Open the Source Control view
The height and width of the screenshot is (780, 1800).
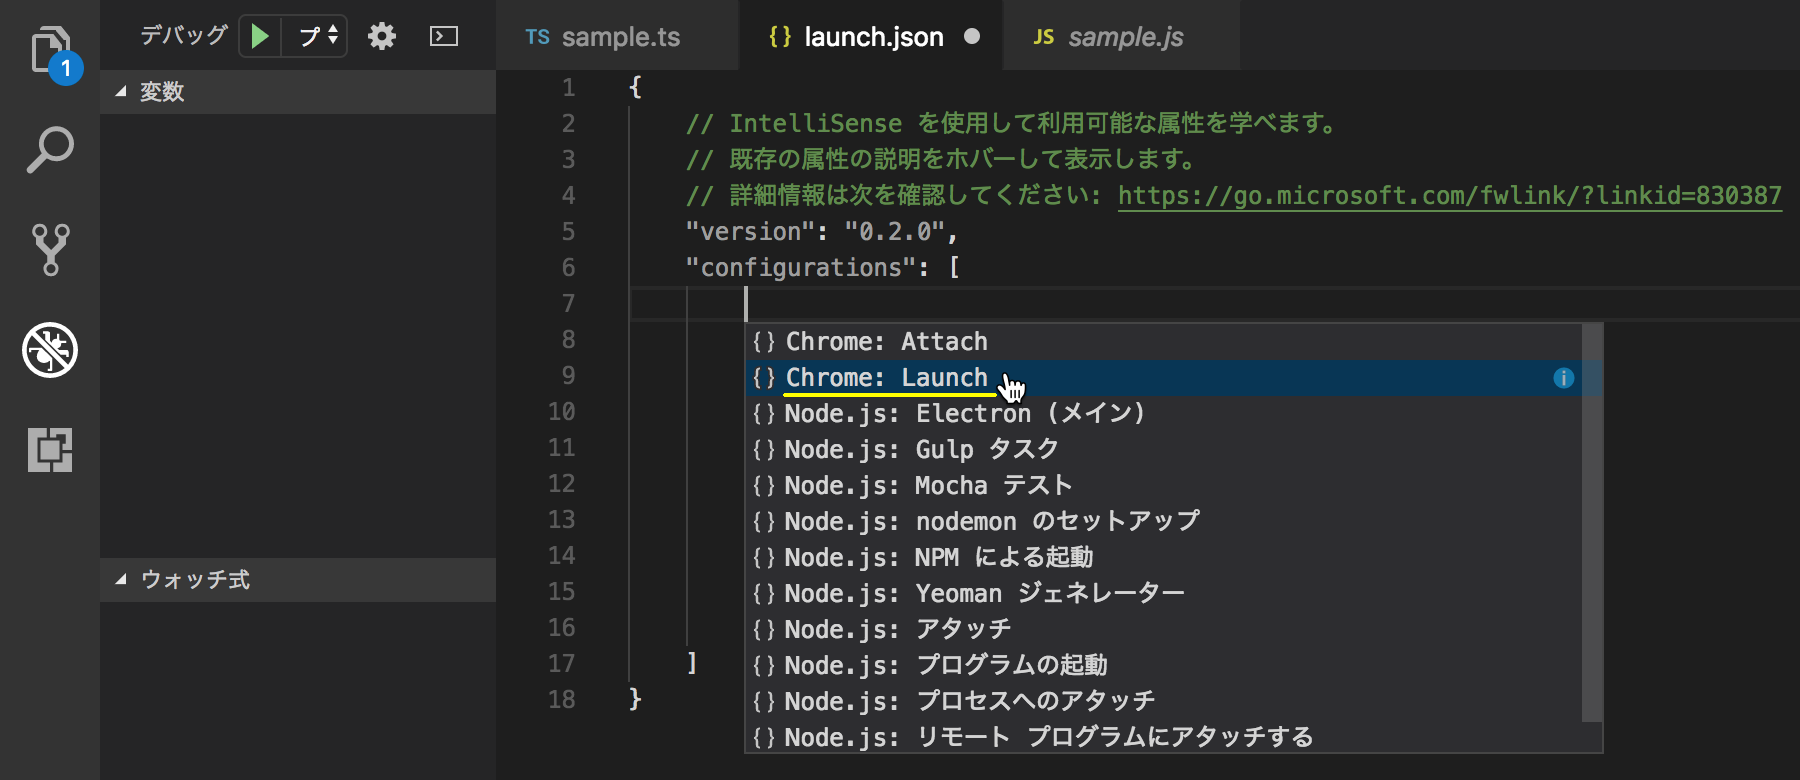tap(50, 250)
